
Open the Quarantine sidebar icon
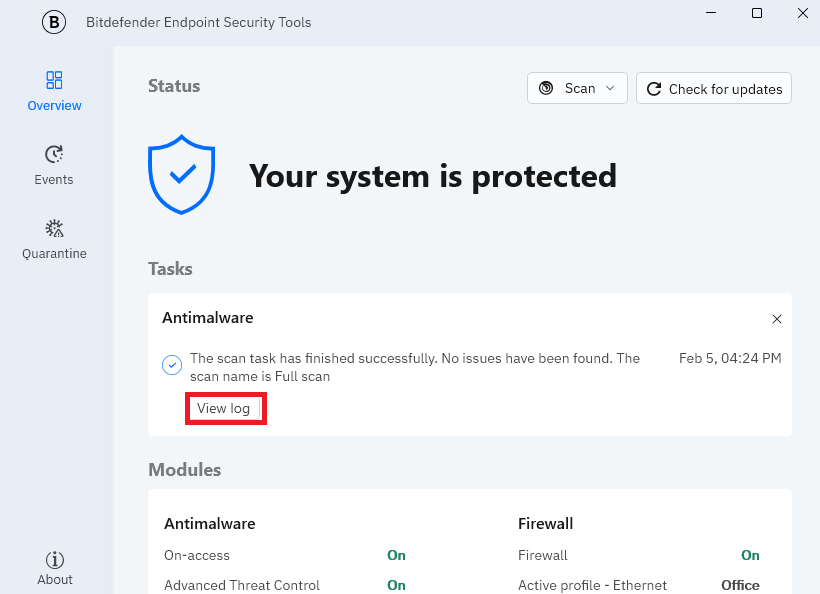click(x=54, y=228)
